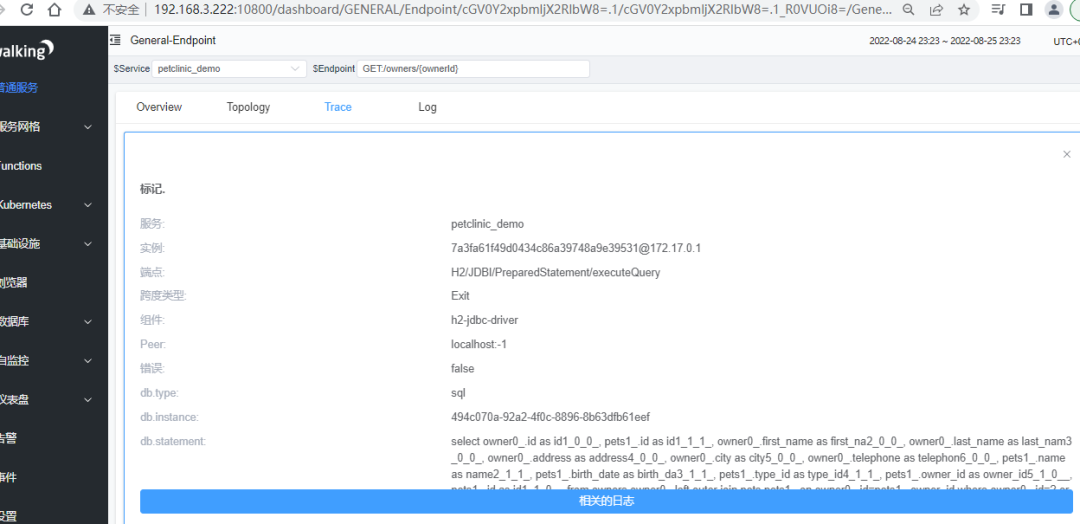Click the UTC timezone label

1066,41
